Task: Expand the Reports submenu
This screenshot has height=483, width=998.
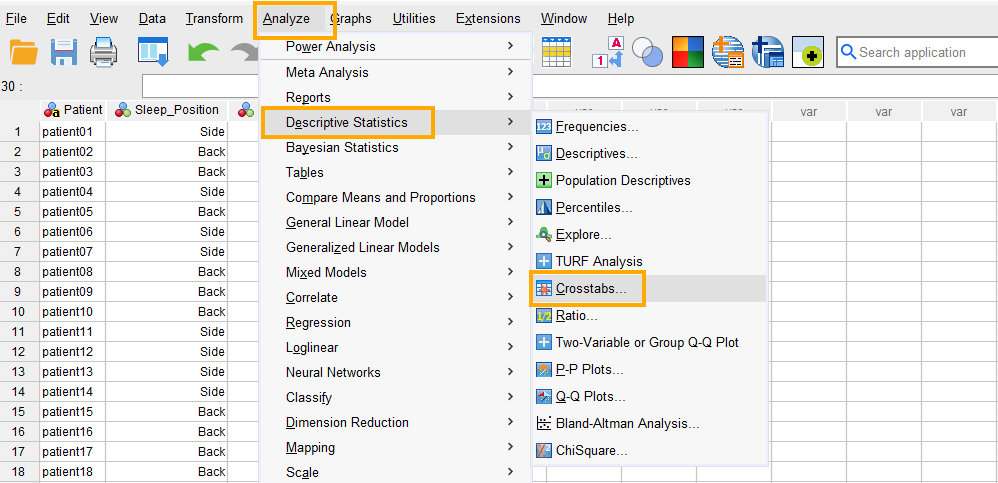Action: (x=395, y=97)
